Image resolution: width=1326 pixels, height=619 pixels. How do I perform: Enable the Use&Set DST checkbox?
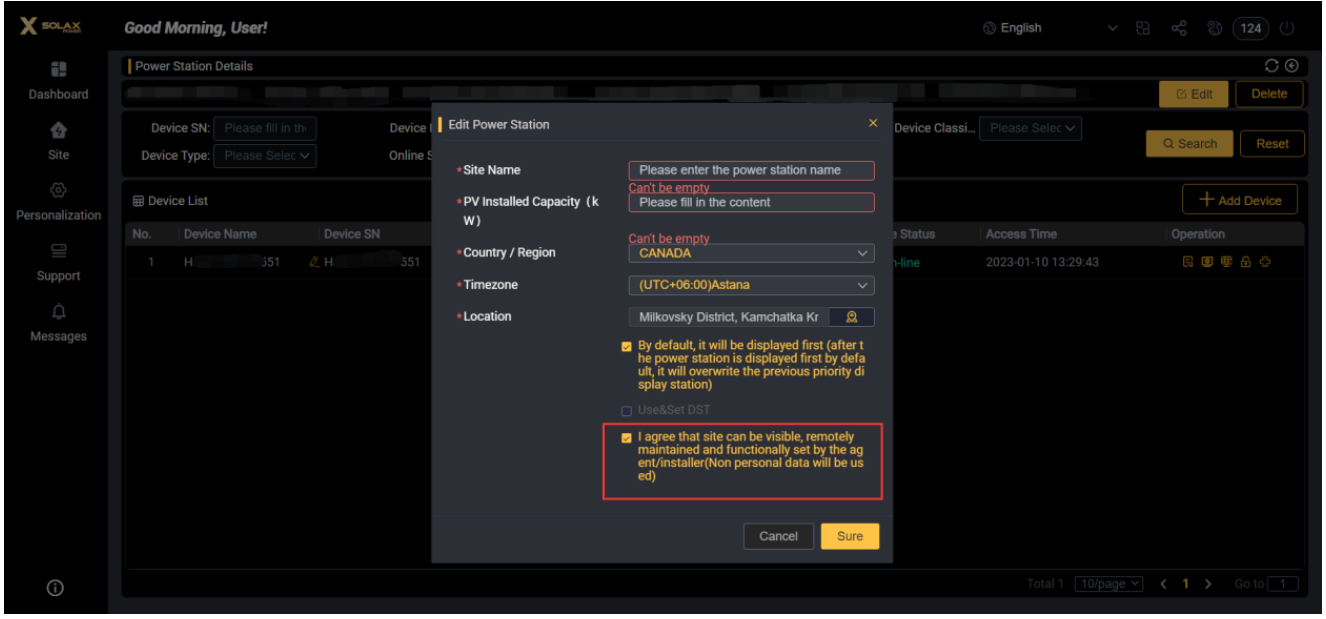pyautogui.click(x=627, y=411)
